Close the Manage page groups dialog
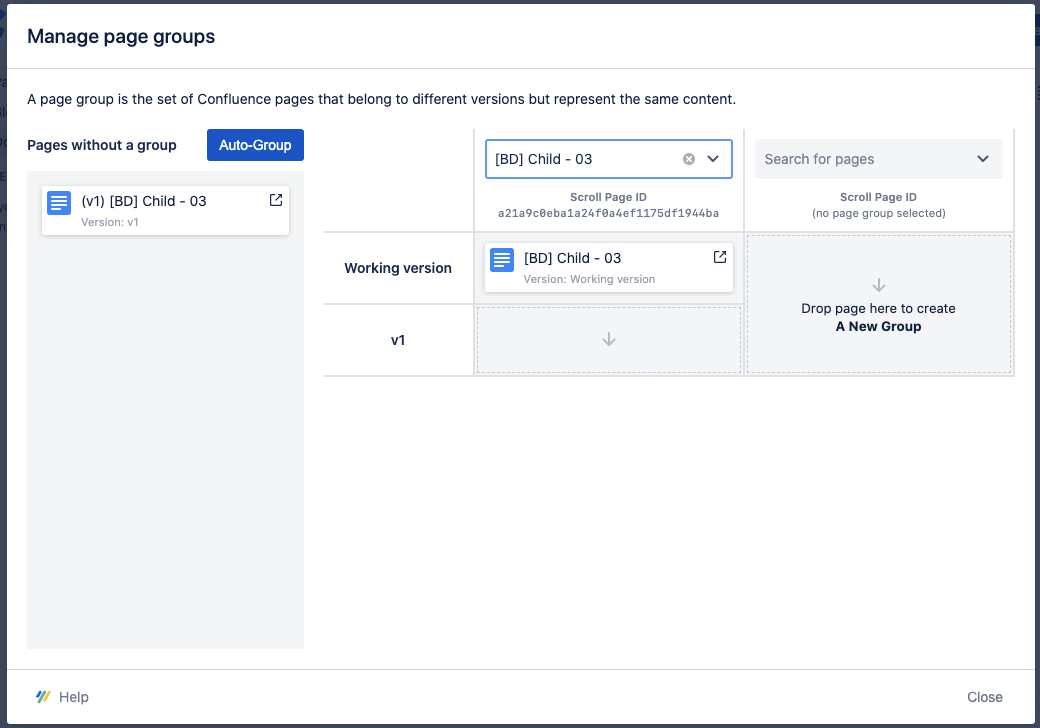 (984, 697)
